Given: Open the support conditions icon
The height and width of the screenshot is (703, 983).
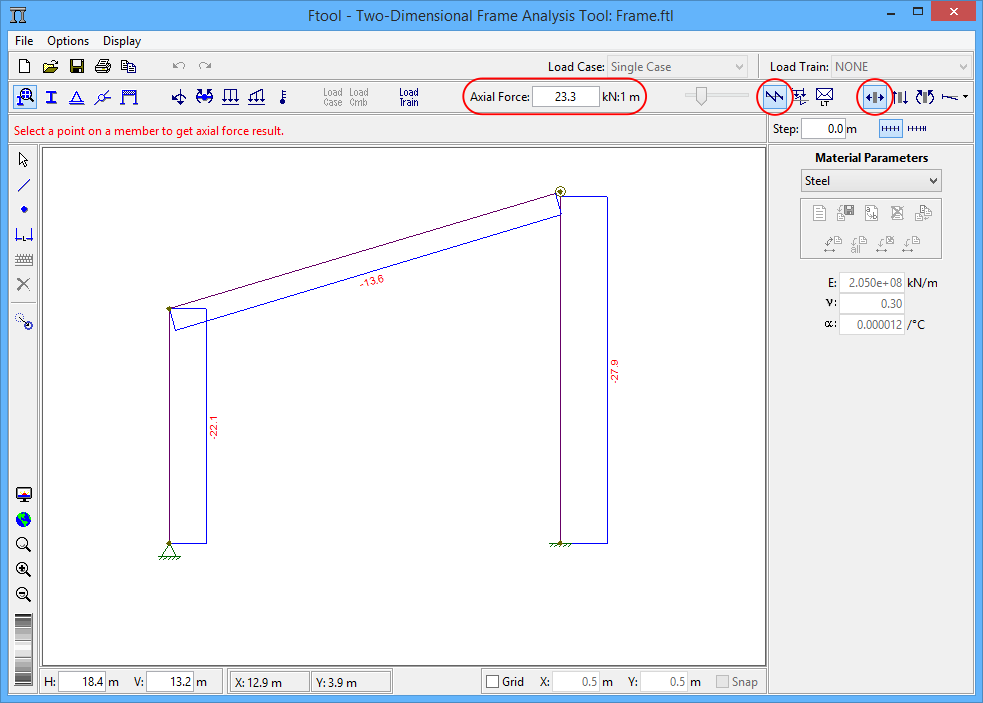Looking at the screenshot, I should [76, 97].
